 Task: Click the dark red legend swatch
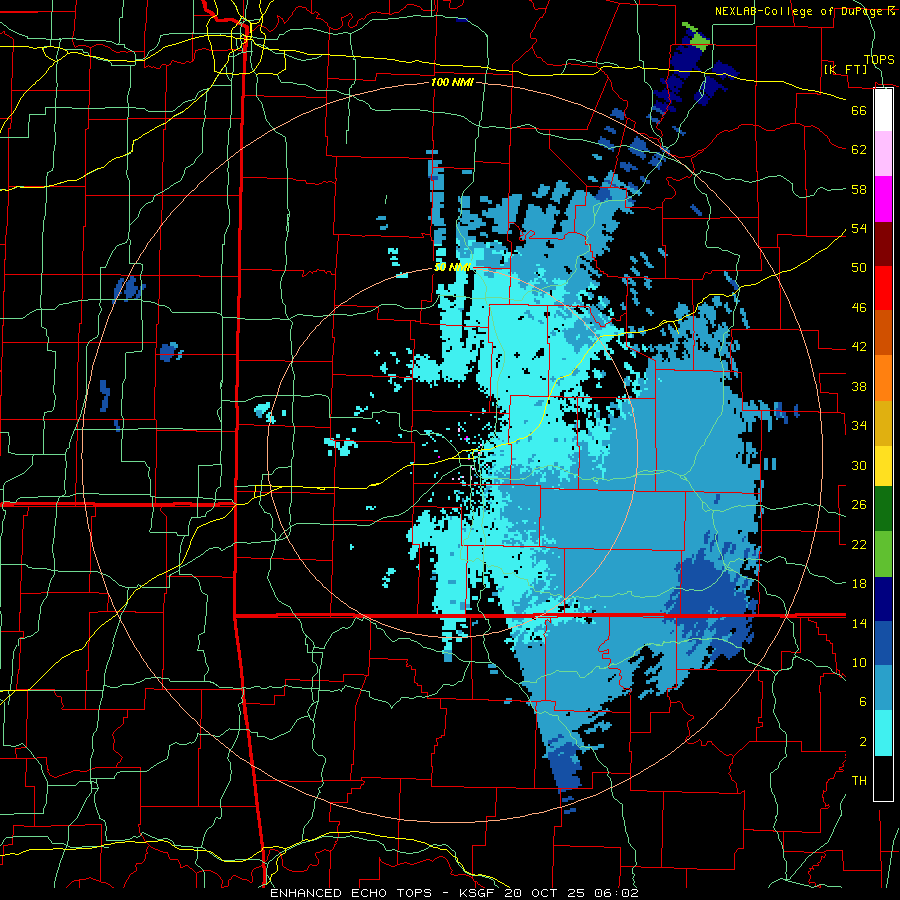point(883,244)
